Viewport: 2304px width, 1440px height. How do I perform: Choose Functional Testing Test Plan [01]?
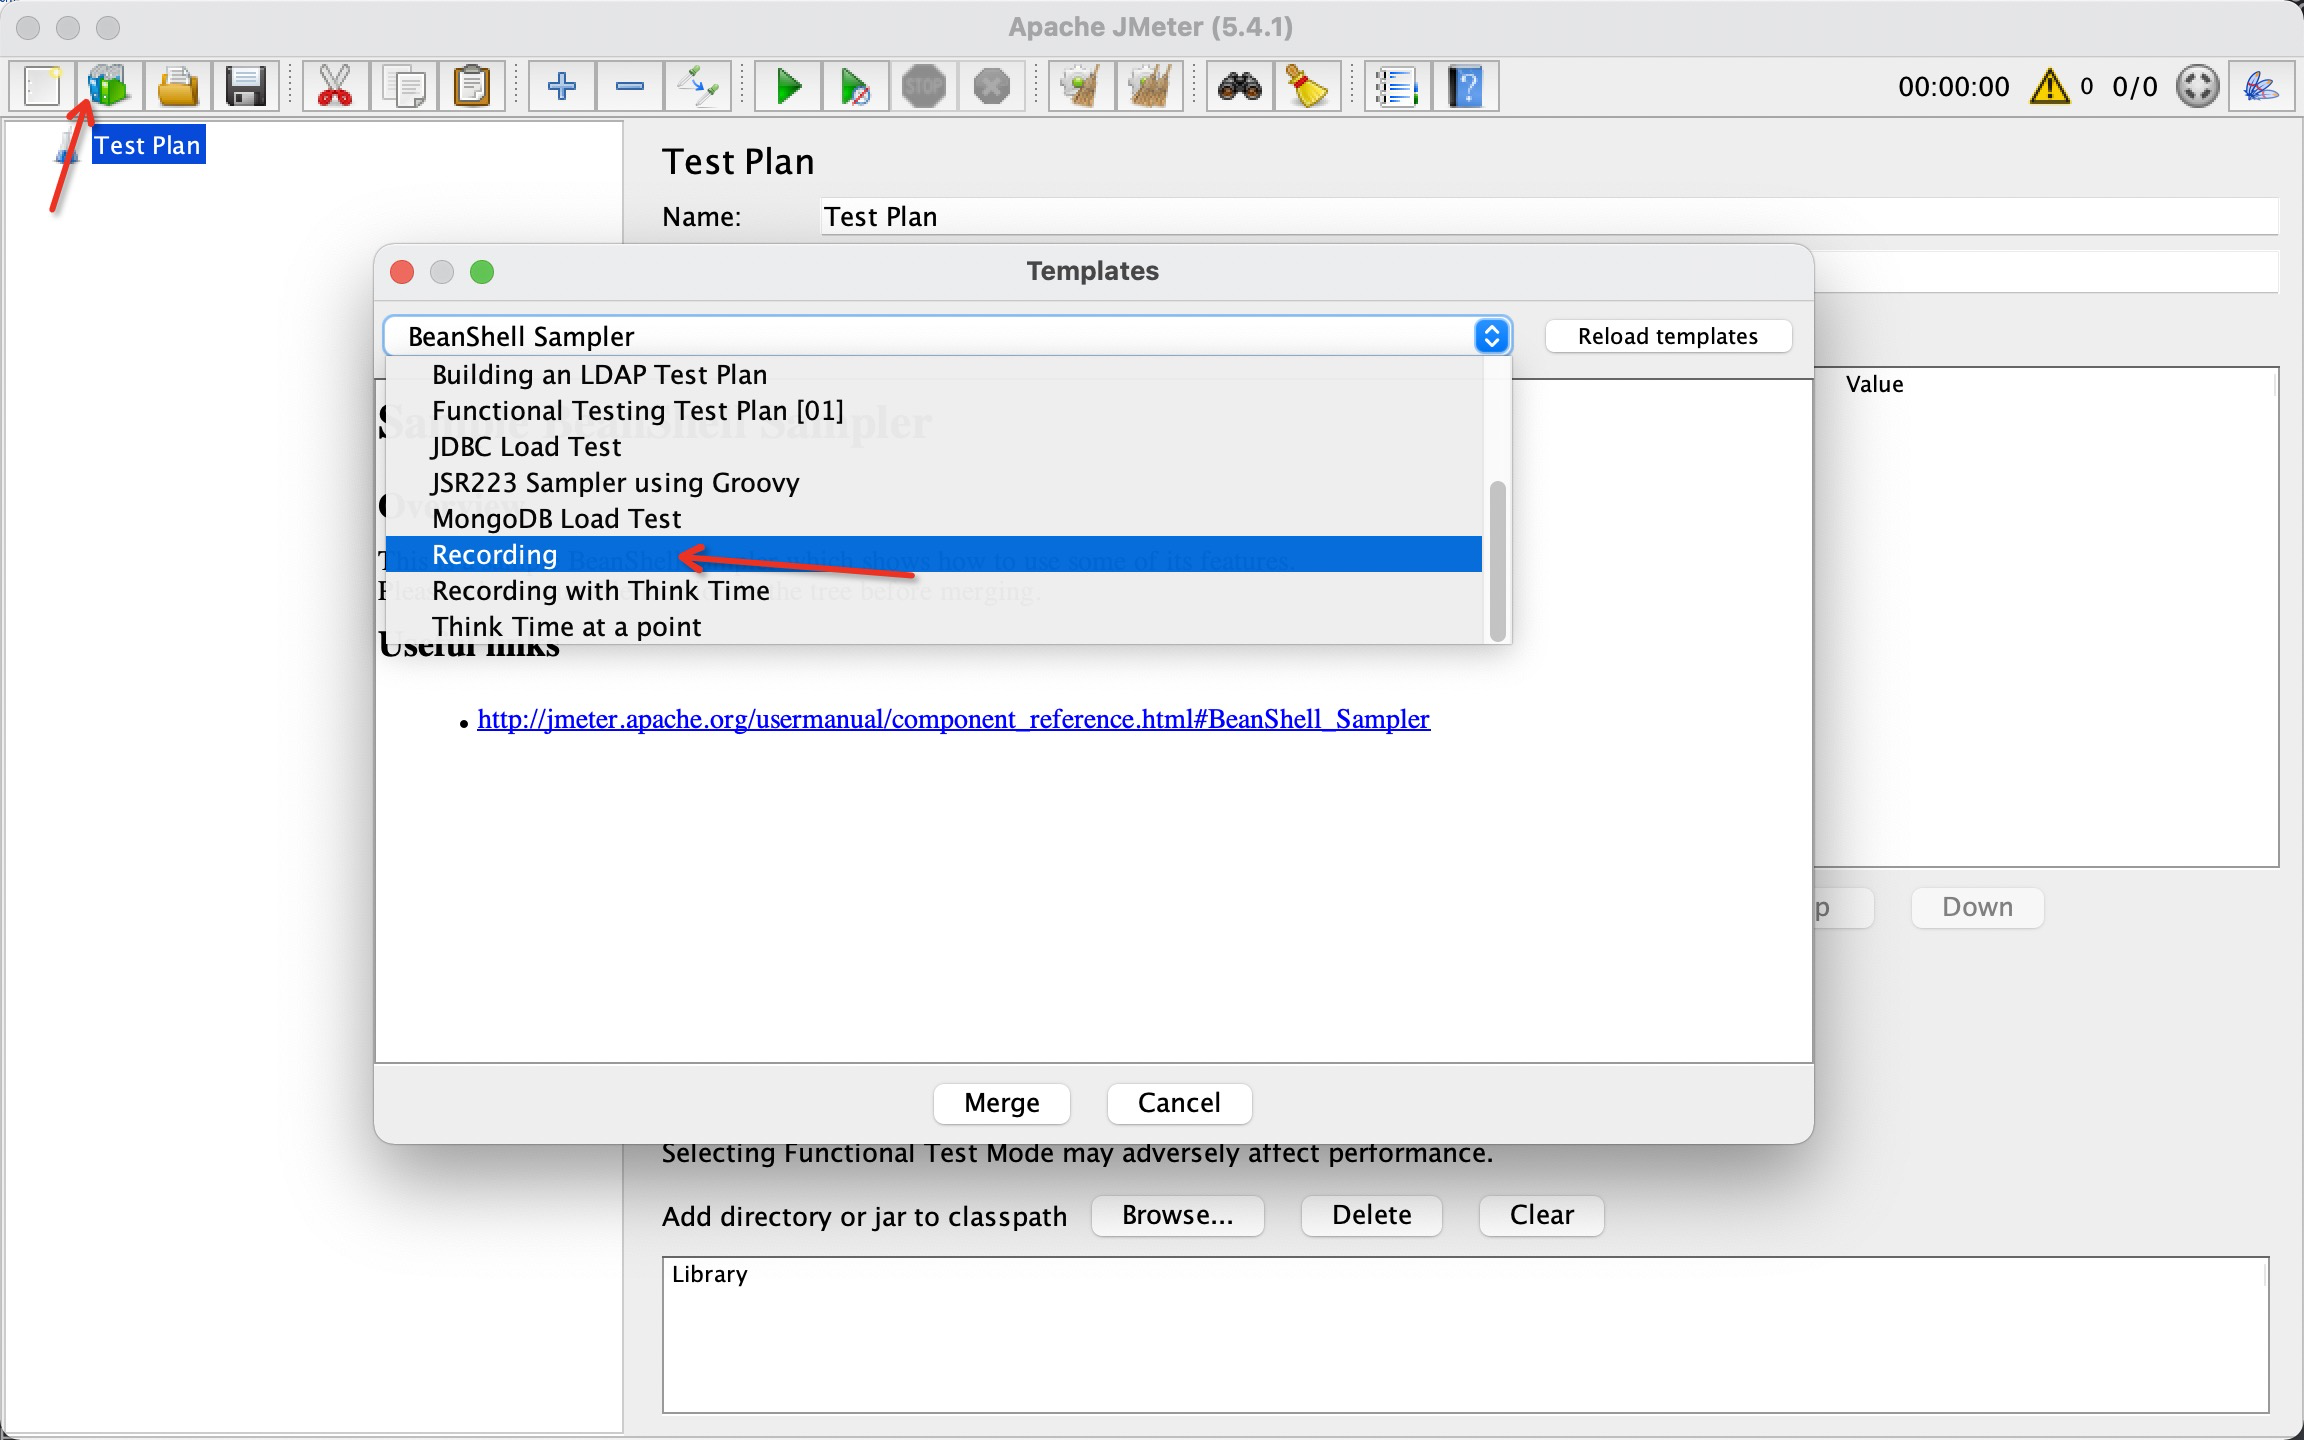[934, 410]
